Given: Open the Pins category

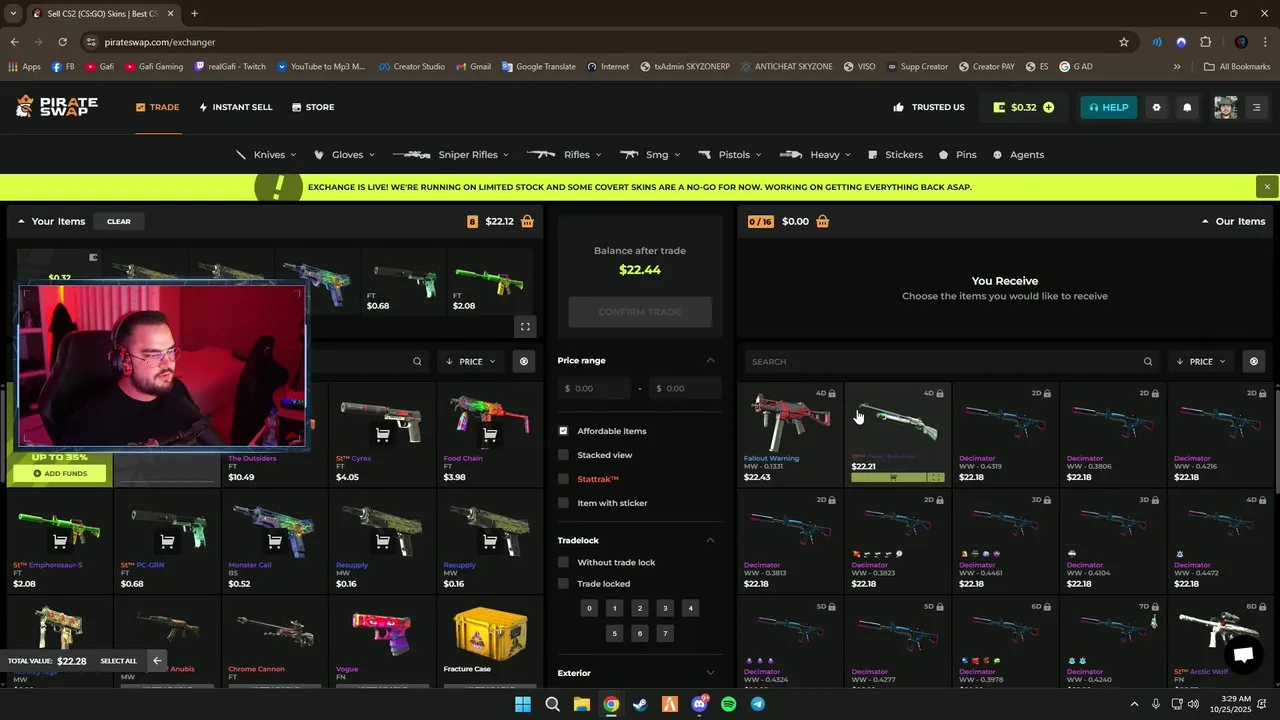Looking at the screenshot, I should pos(958,155).
